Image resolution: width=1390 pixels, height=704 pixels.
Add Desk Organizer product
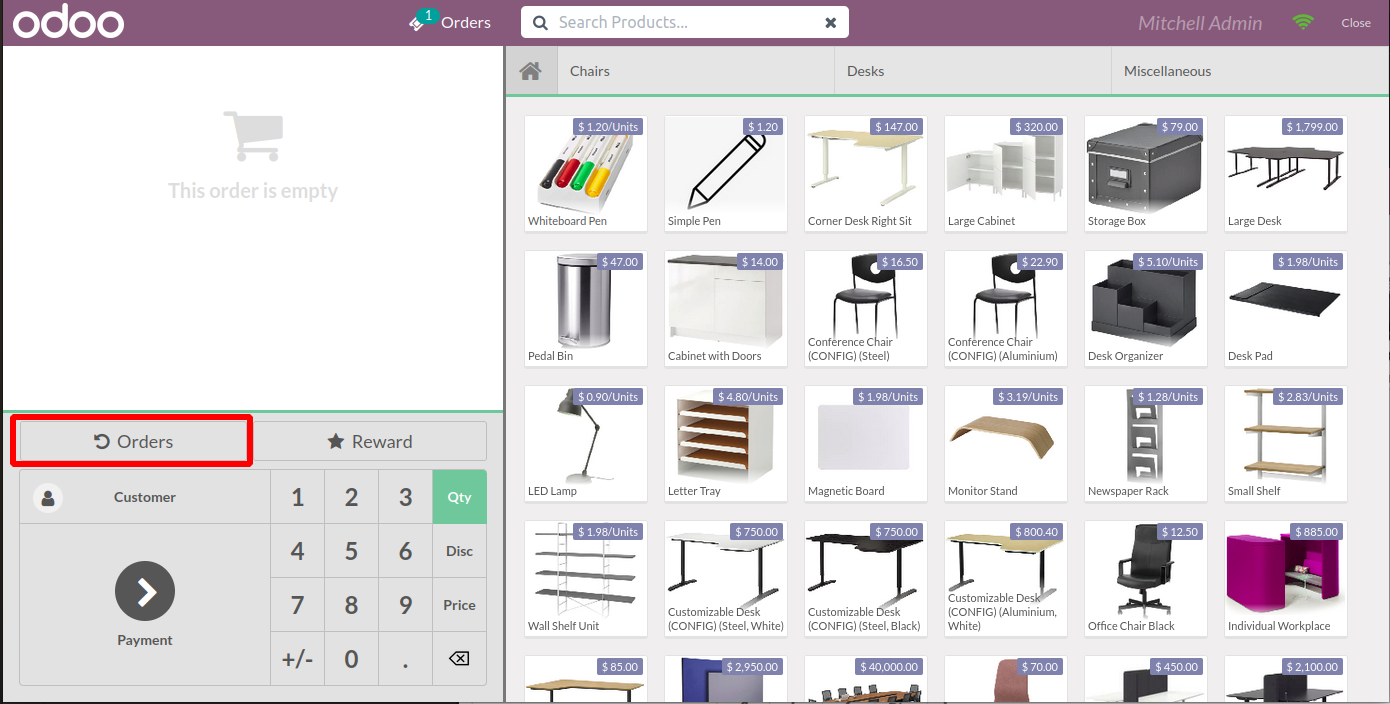(x=1146, y=309)
